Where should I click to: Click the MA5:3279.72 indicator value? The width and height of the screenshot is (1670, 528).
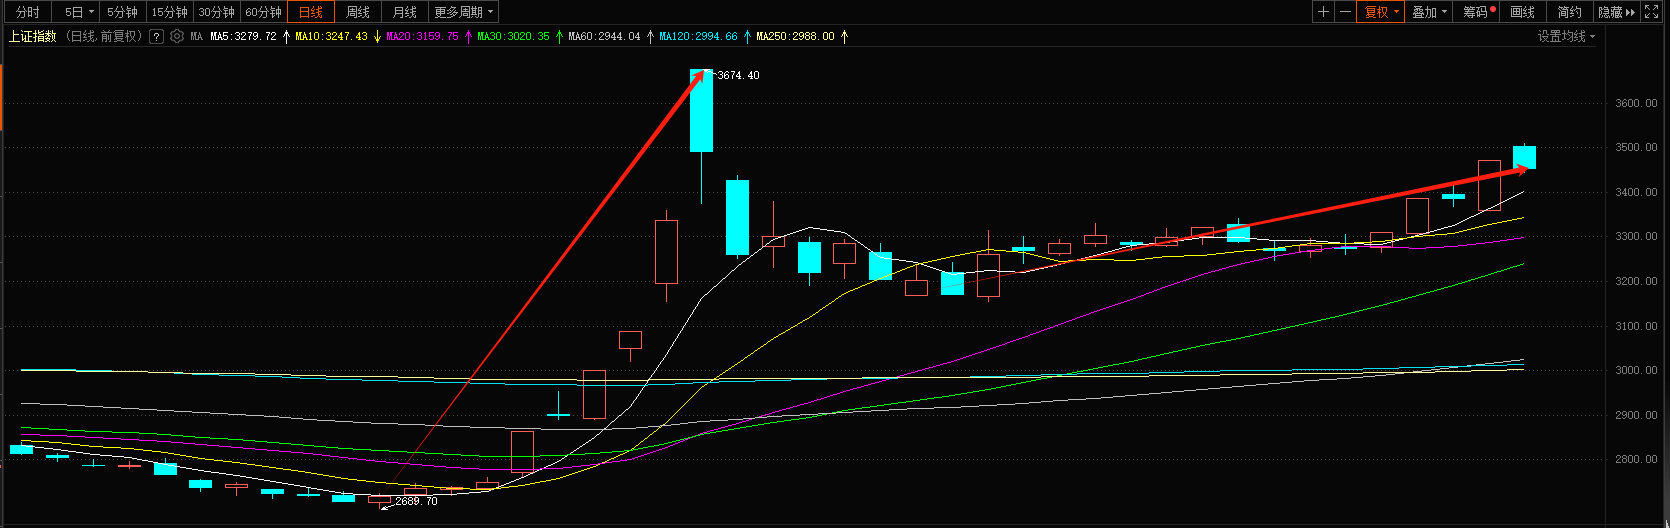tap(243, 36)
